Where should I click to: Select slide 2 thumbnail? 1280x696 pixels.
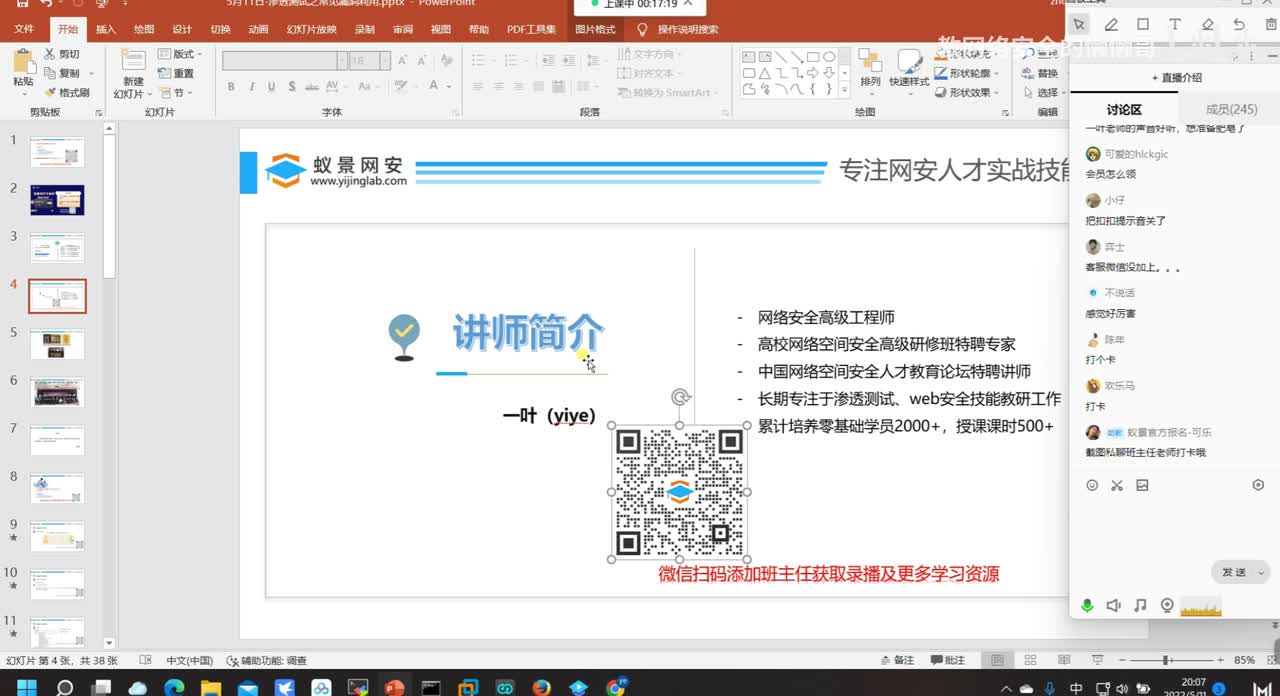[x=57, y=200]
